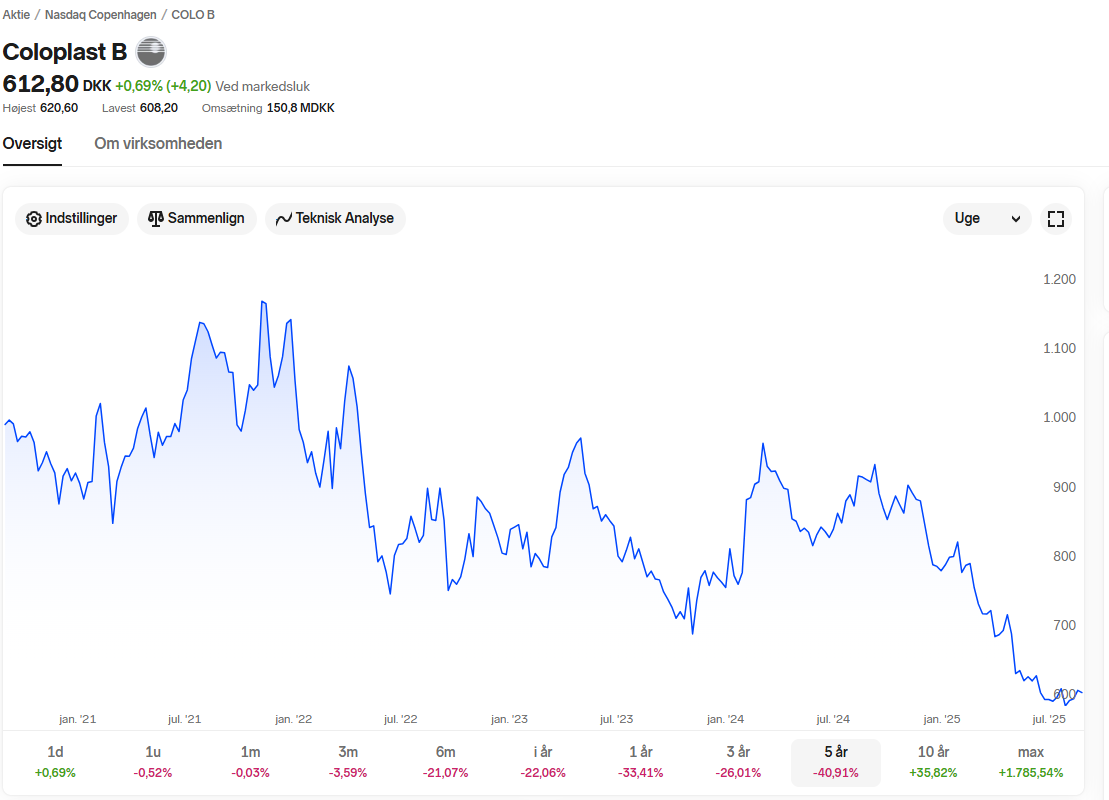Screen dimensions: 1109x800
Task: Click the COLO B breadcrumb
Action: tap(193, 15)
